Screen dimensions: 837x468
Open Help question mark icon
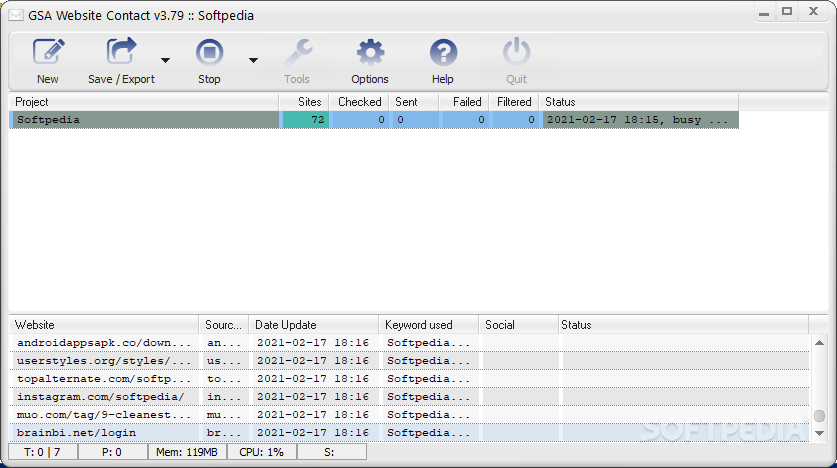(x=443, y=61)
